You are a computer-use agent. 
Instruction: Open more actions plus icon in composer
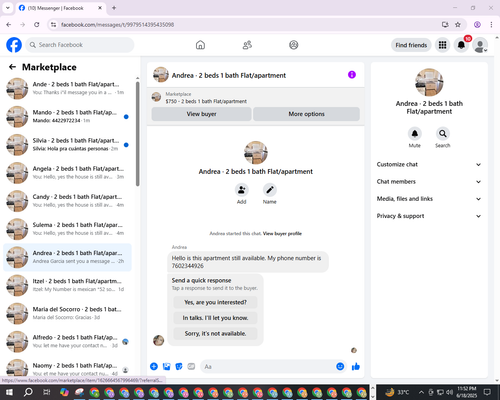coord(154,366)
